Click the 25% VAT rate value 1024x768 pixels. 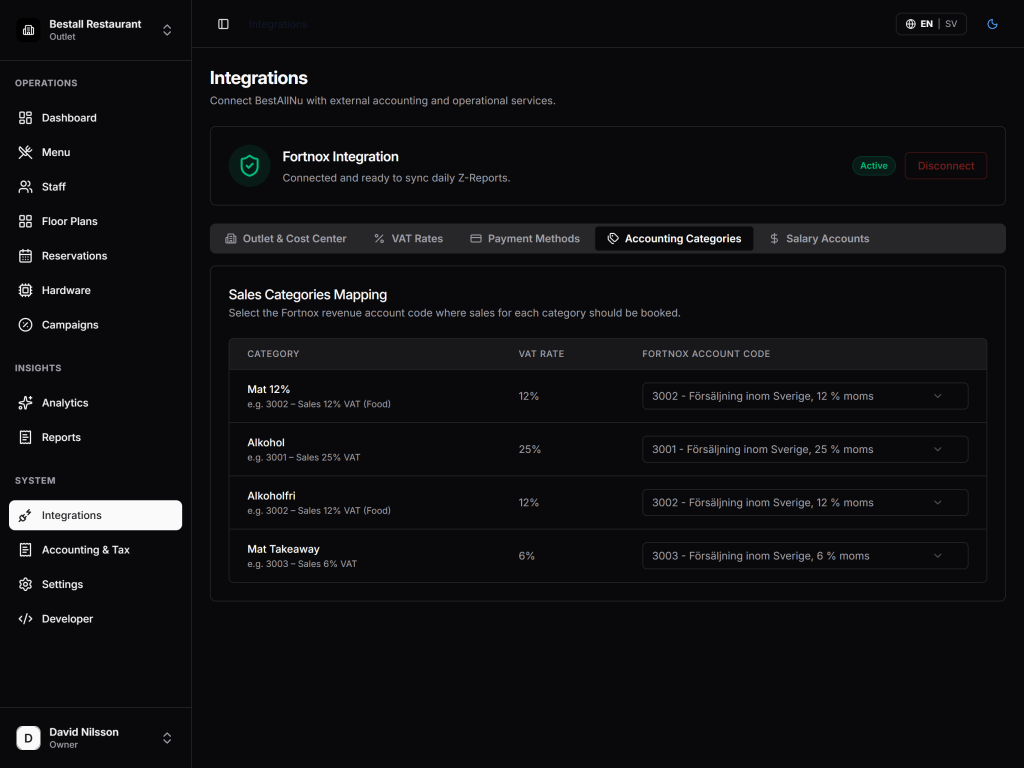(x=530, y=449)
